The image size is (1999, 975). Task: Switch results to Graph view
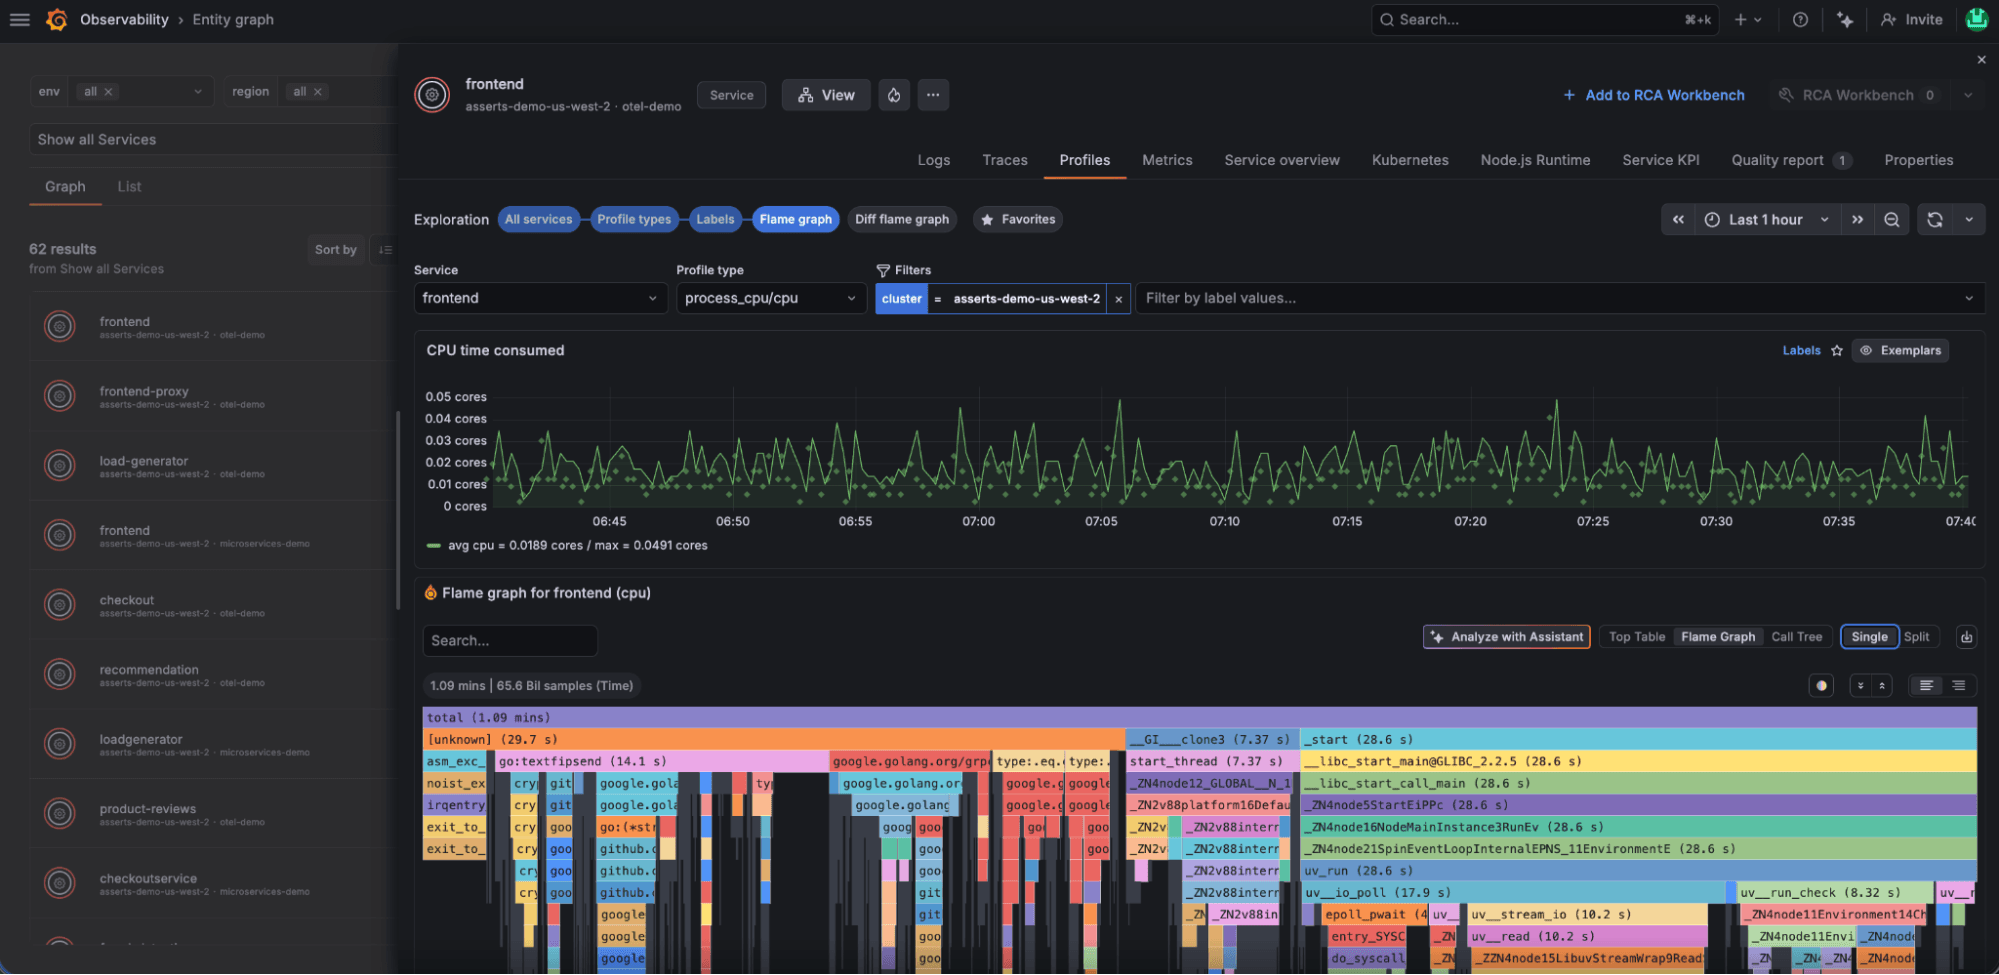(65, 187)
